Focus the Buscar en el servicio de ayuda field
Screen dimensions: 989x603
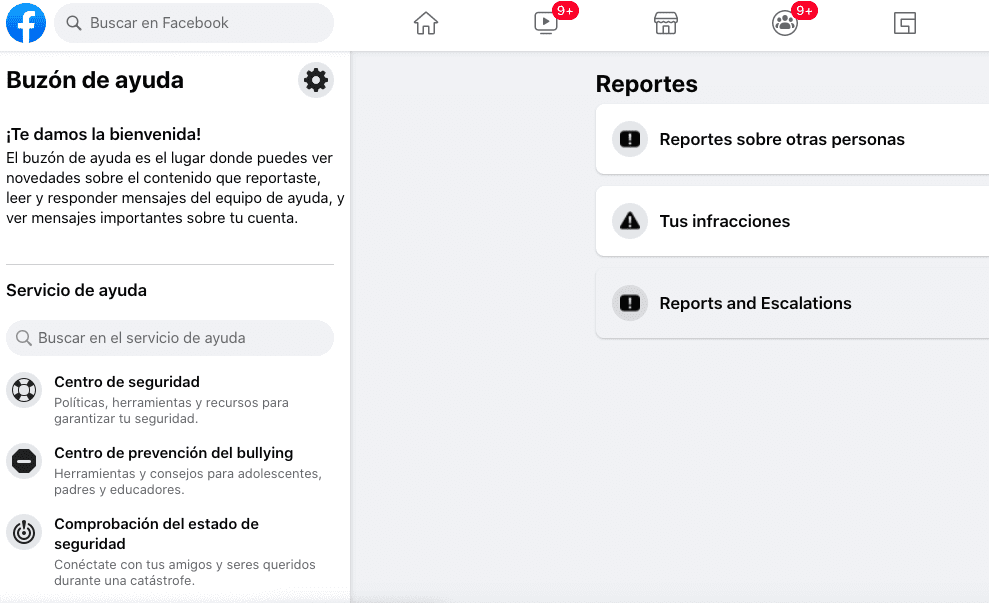tap(170, 338)
